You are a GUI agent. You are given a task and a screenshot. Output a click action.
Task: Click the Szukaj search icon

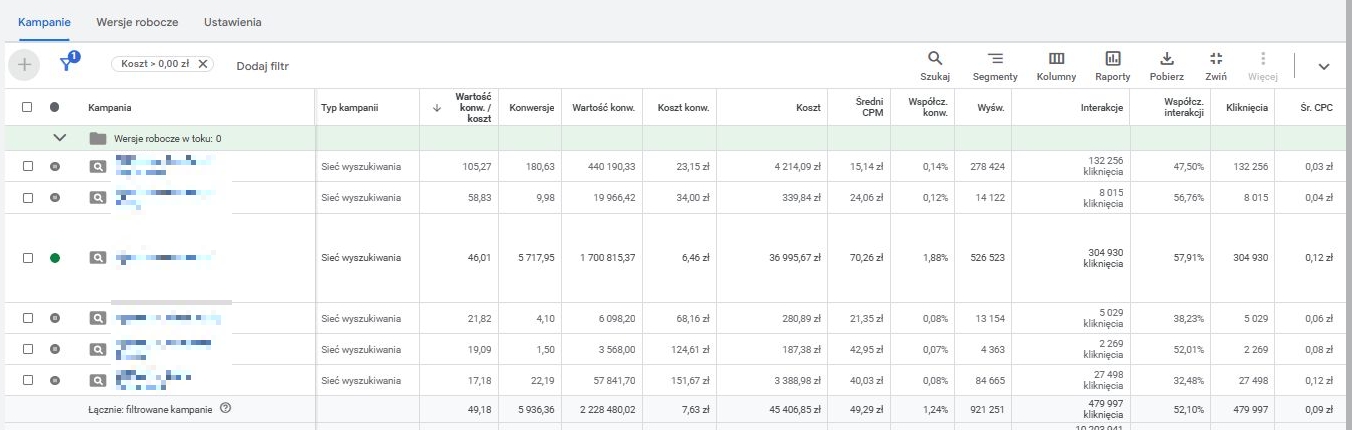coord(935,59)
